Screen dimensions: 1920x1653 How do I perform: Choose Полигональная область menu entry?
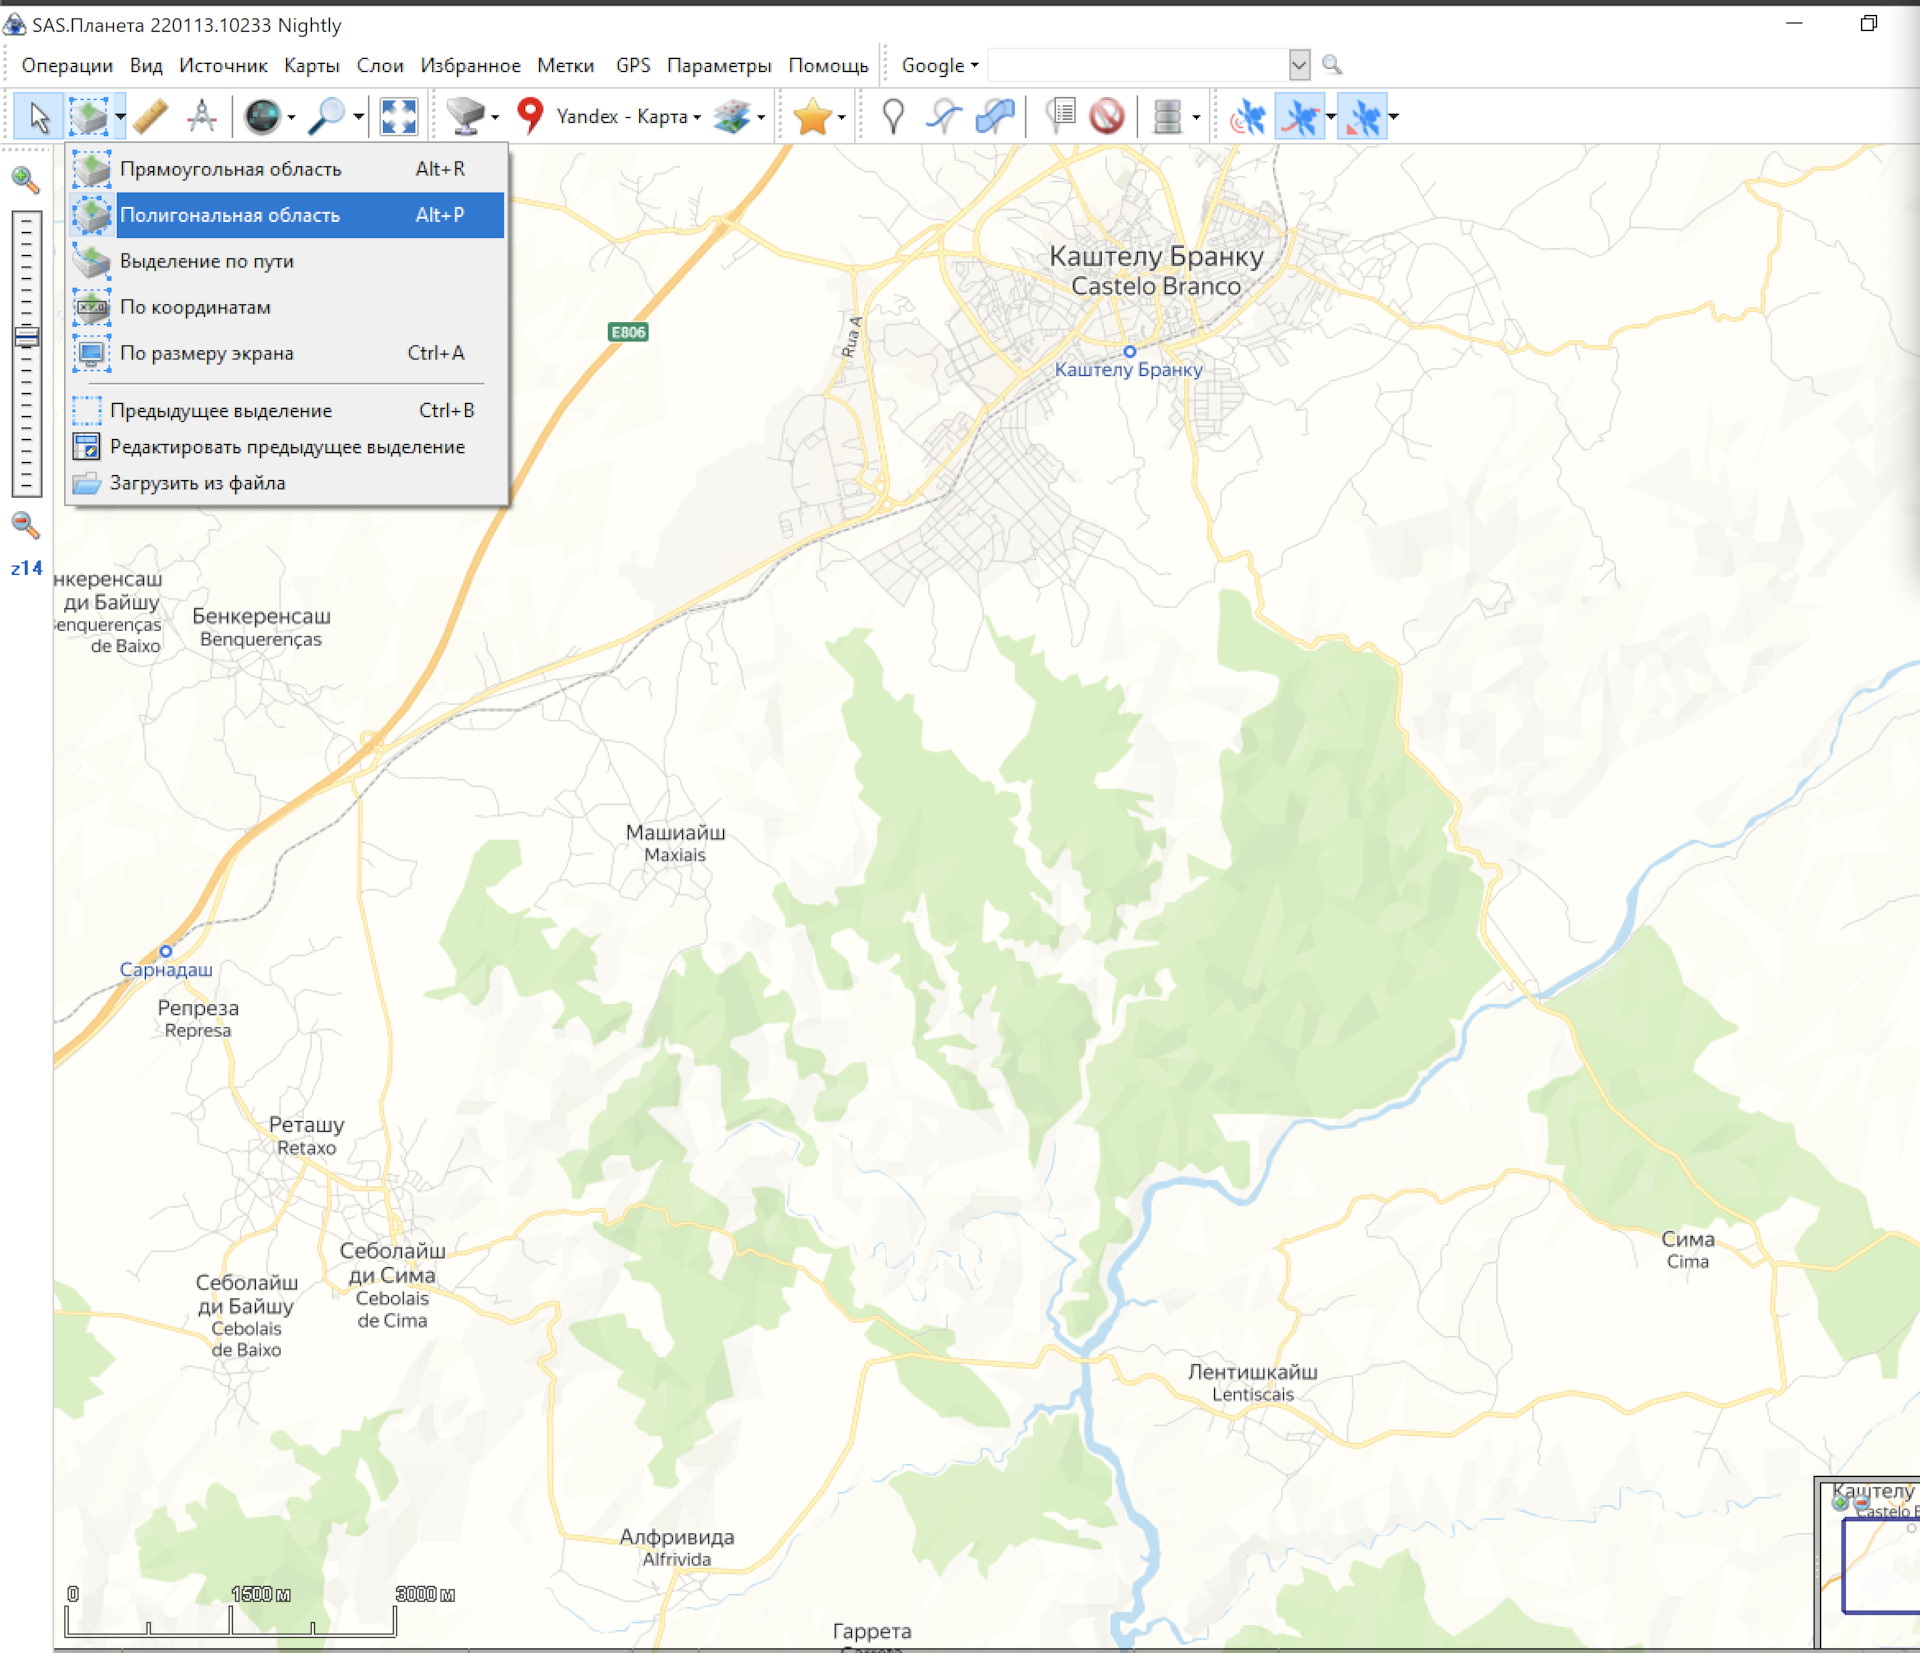tap(287, 215)
